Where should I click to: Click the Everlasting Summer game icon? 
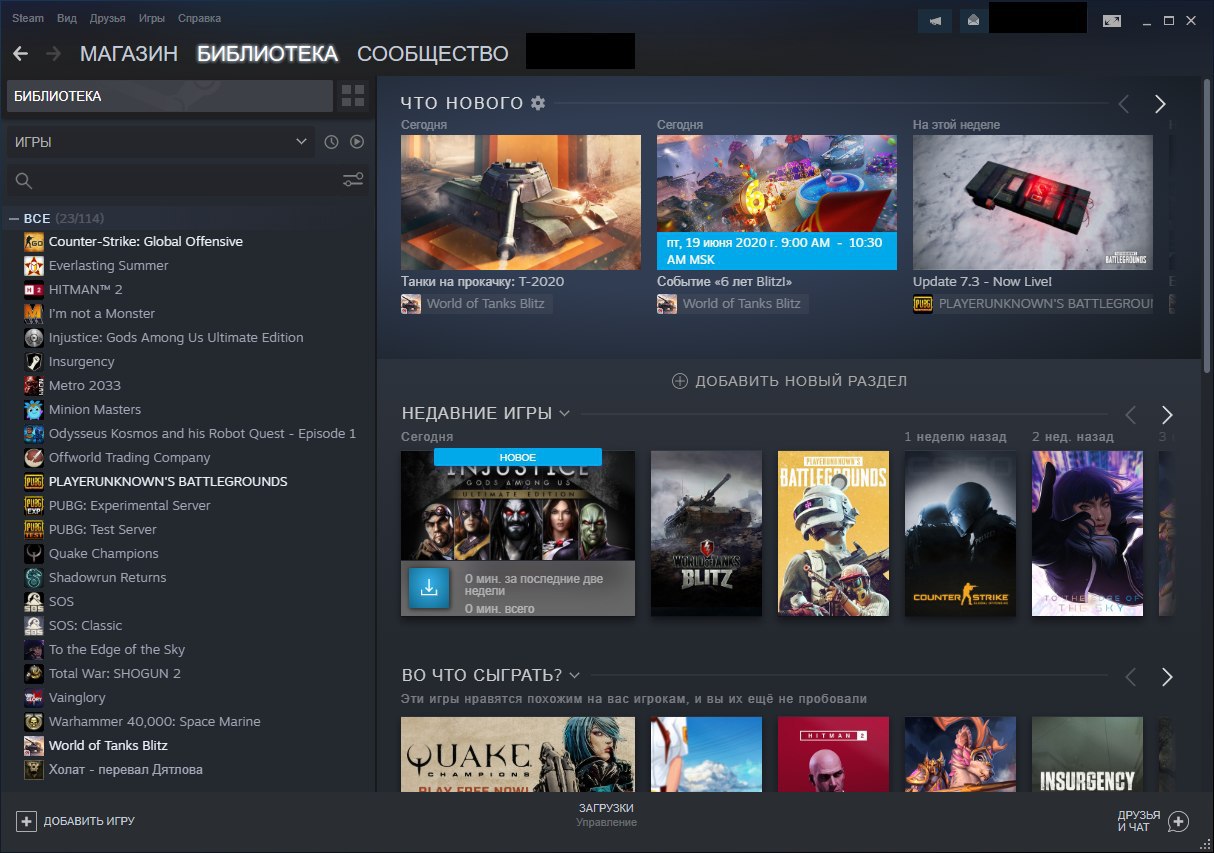coord(33,266)
